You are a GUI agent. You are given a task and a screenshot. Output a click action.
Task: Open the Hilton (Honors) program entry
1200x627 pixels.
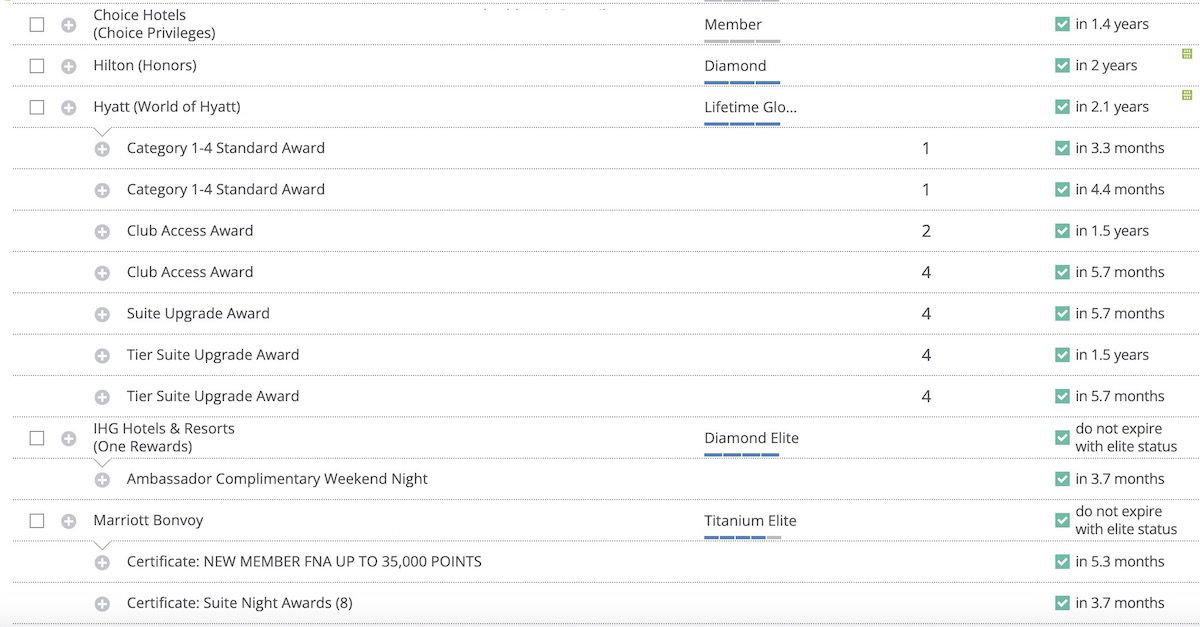tap(145, 66)
